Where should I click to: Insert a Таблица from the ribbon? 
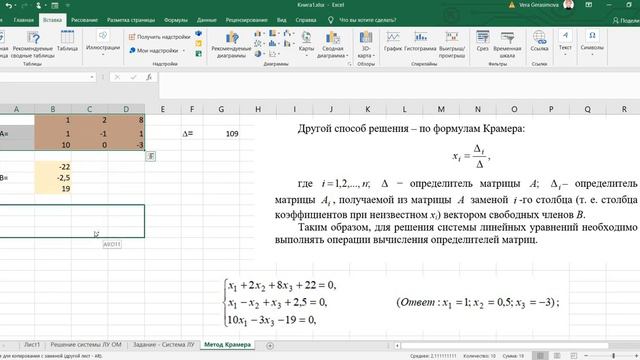pos(67,41)
